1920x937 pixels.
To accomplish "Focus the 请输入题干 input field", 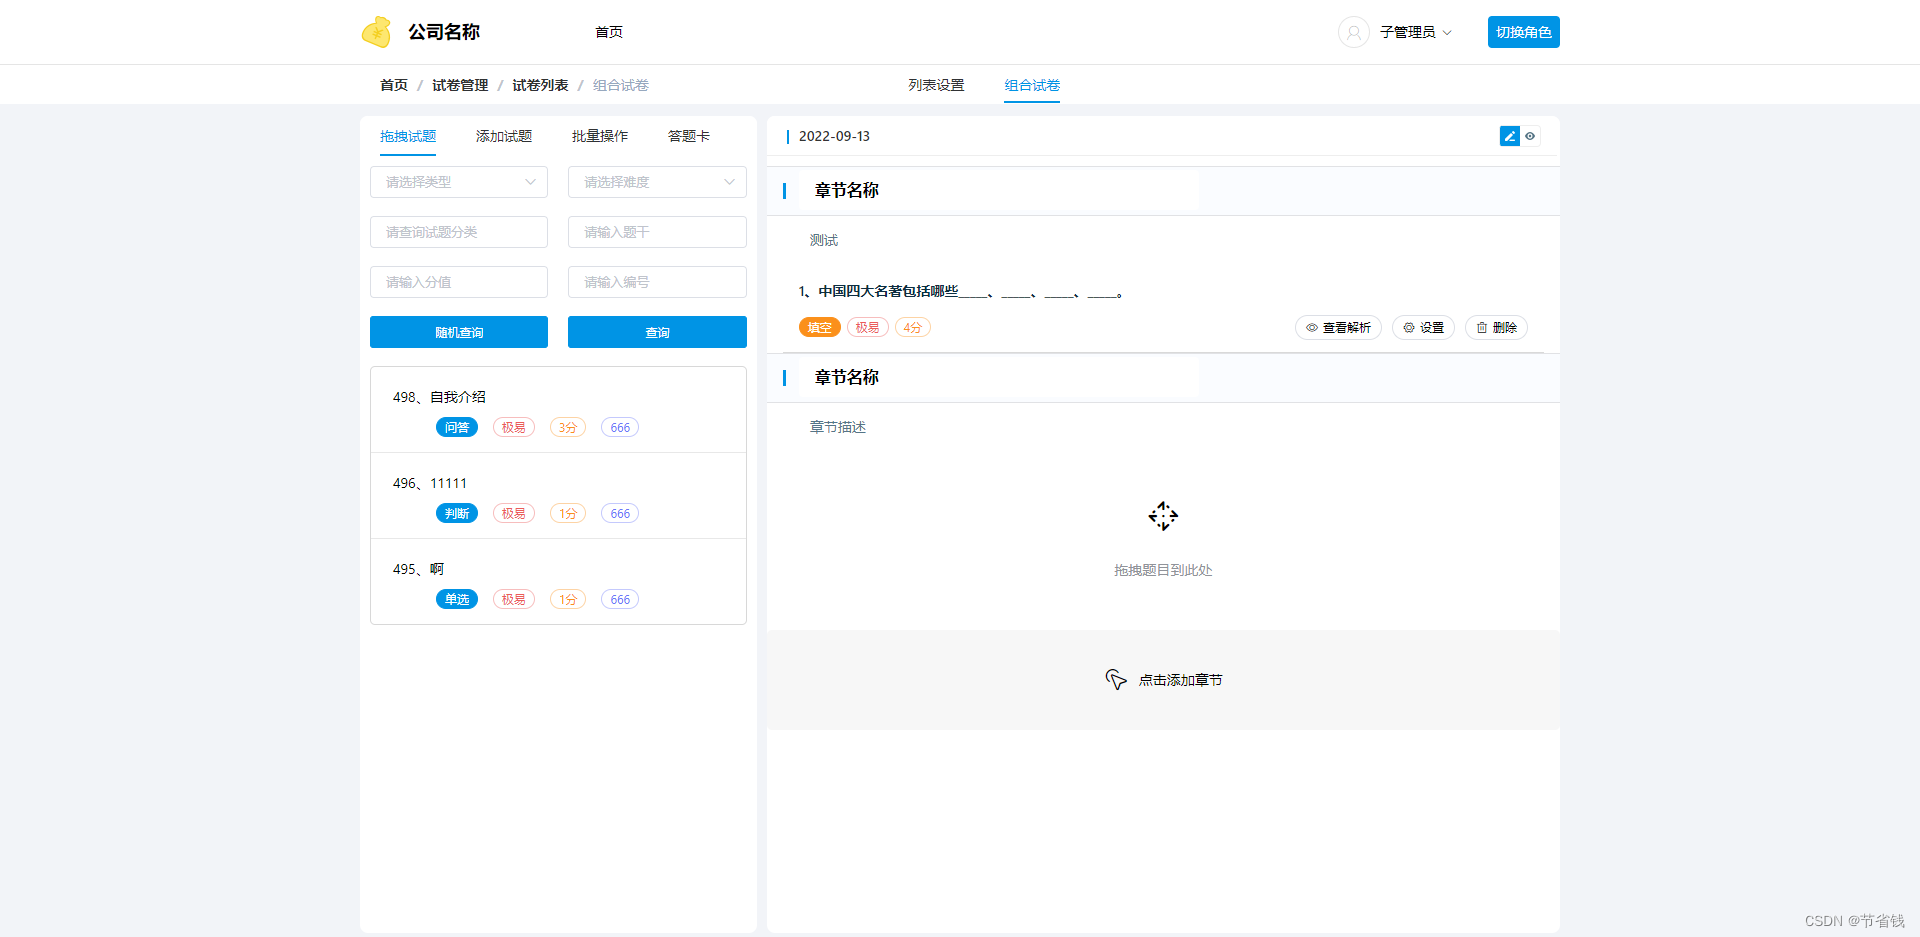I will click(x=657, y=232).
